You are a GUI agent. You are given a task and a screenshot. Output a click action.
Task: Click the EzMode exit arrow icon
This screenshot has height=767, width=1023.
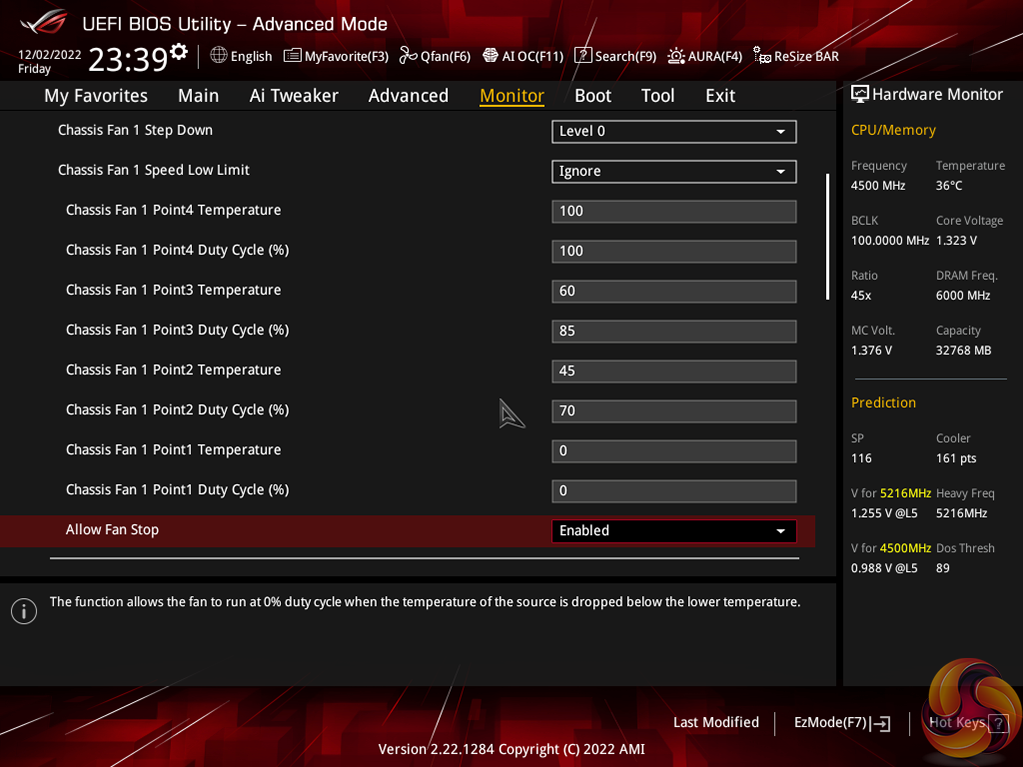click(880, 723)
